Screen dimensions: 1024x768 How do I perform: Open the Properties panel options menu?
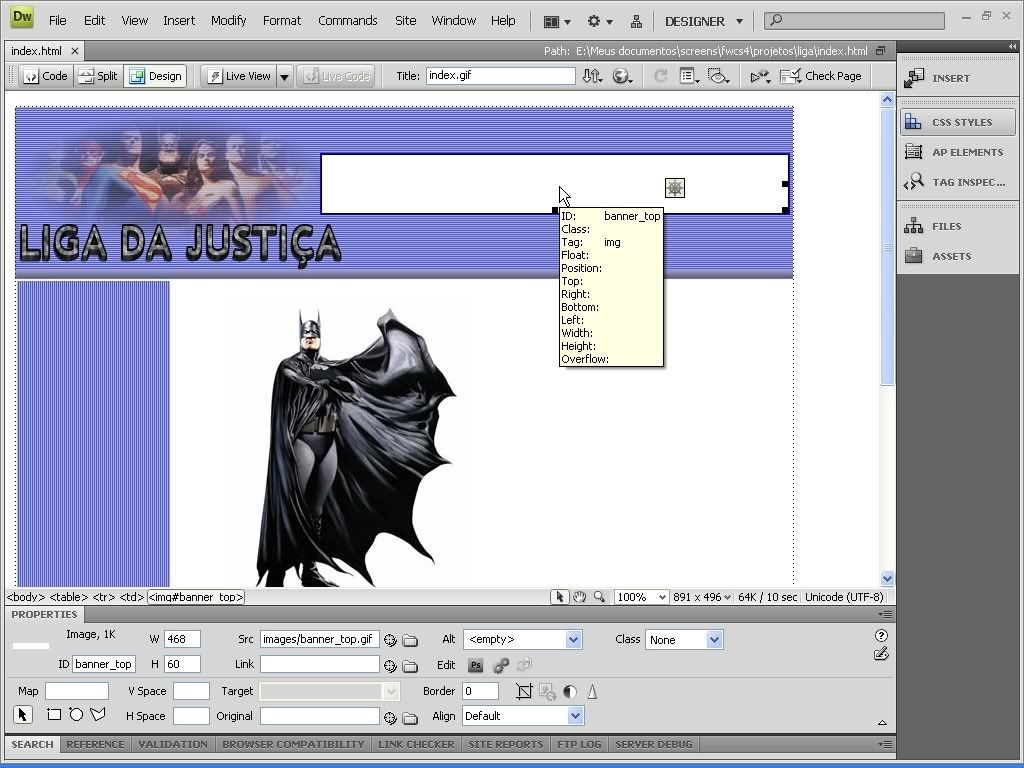(885, 615)
